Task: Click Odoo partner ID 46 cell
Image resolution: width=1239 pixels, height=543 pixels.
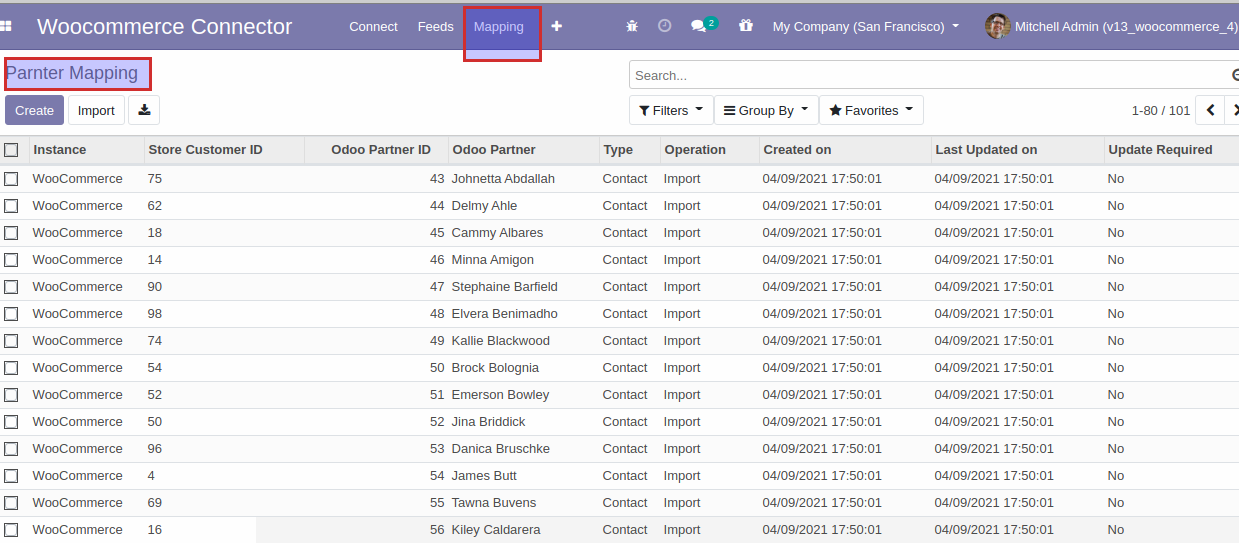Action: (437, 260)
